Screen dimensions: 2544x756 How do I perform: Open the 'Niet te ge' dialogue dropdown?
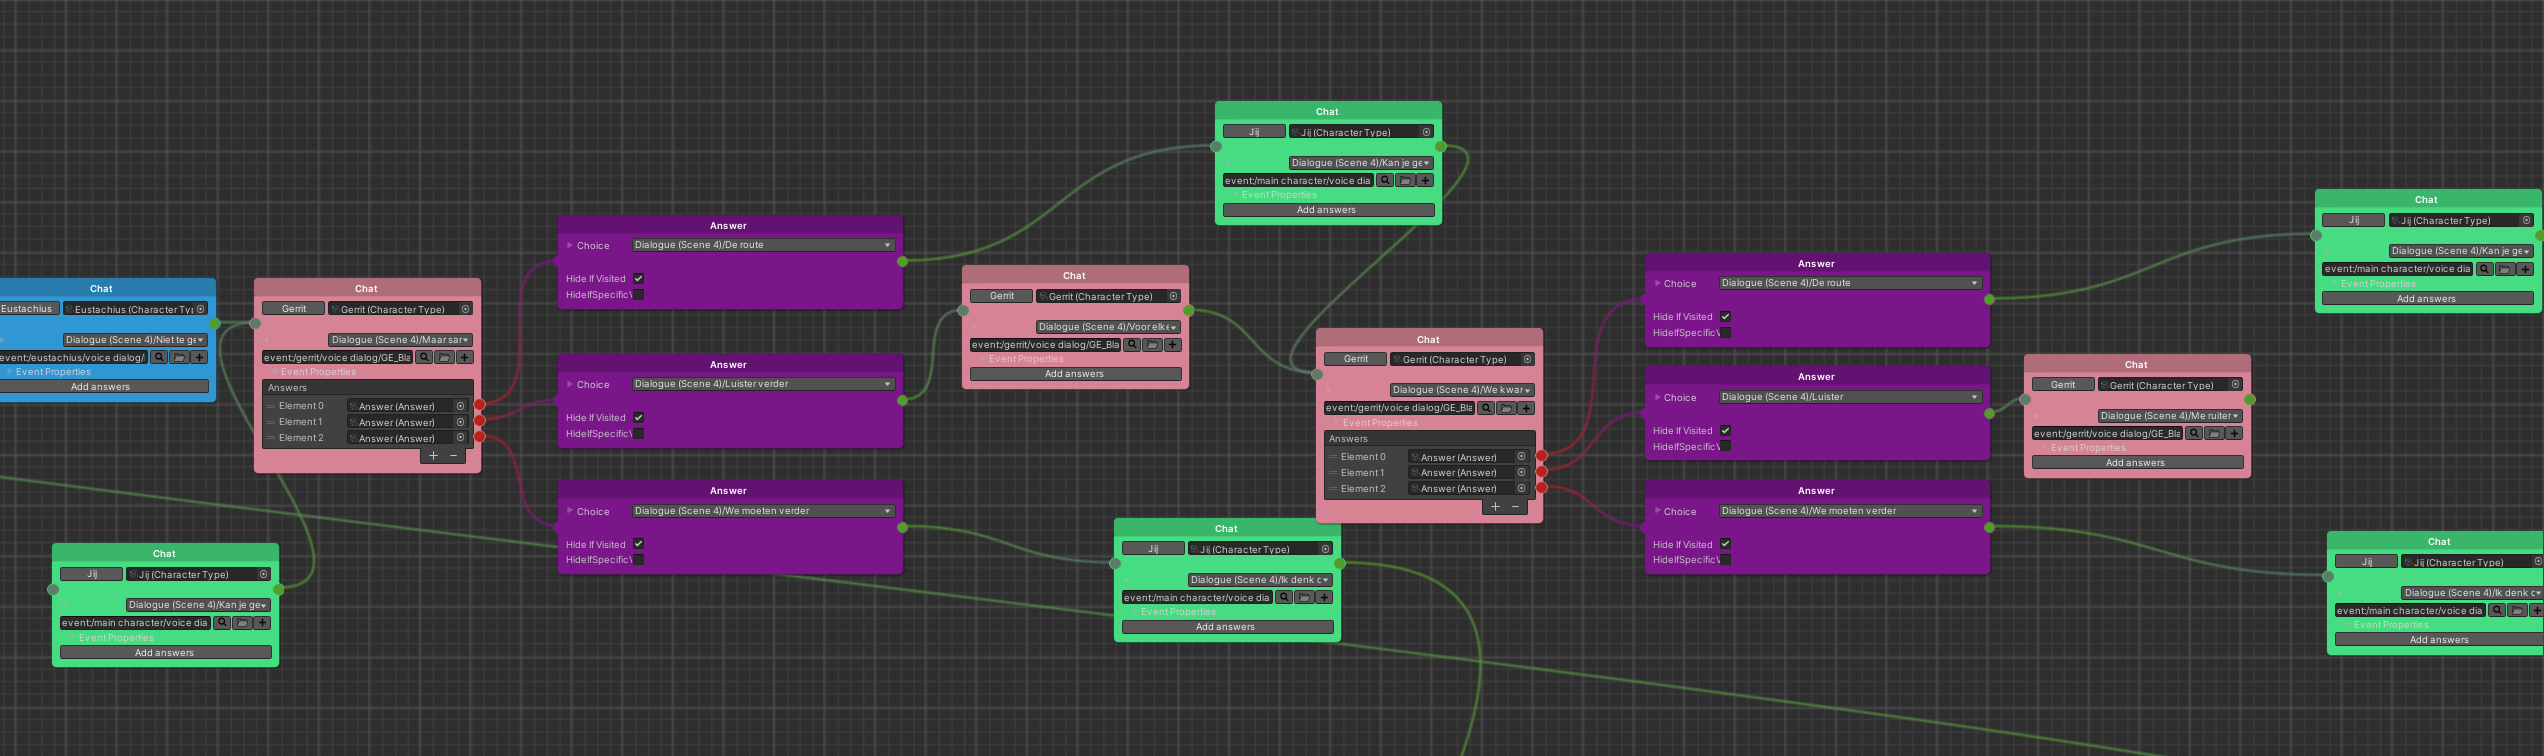tap(135, 340)
